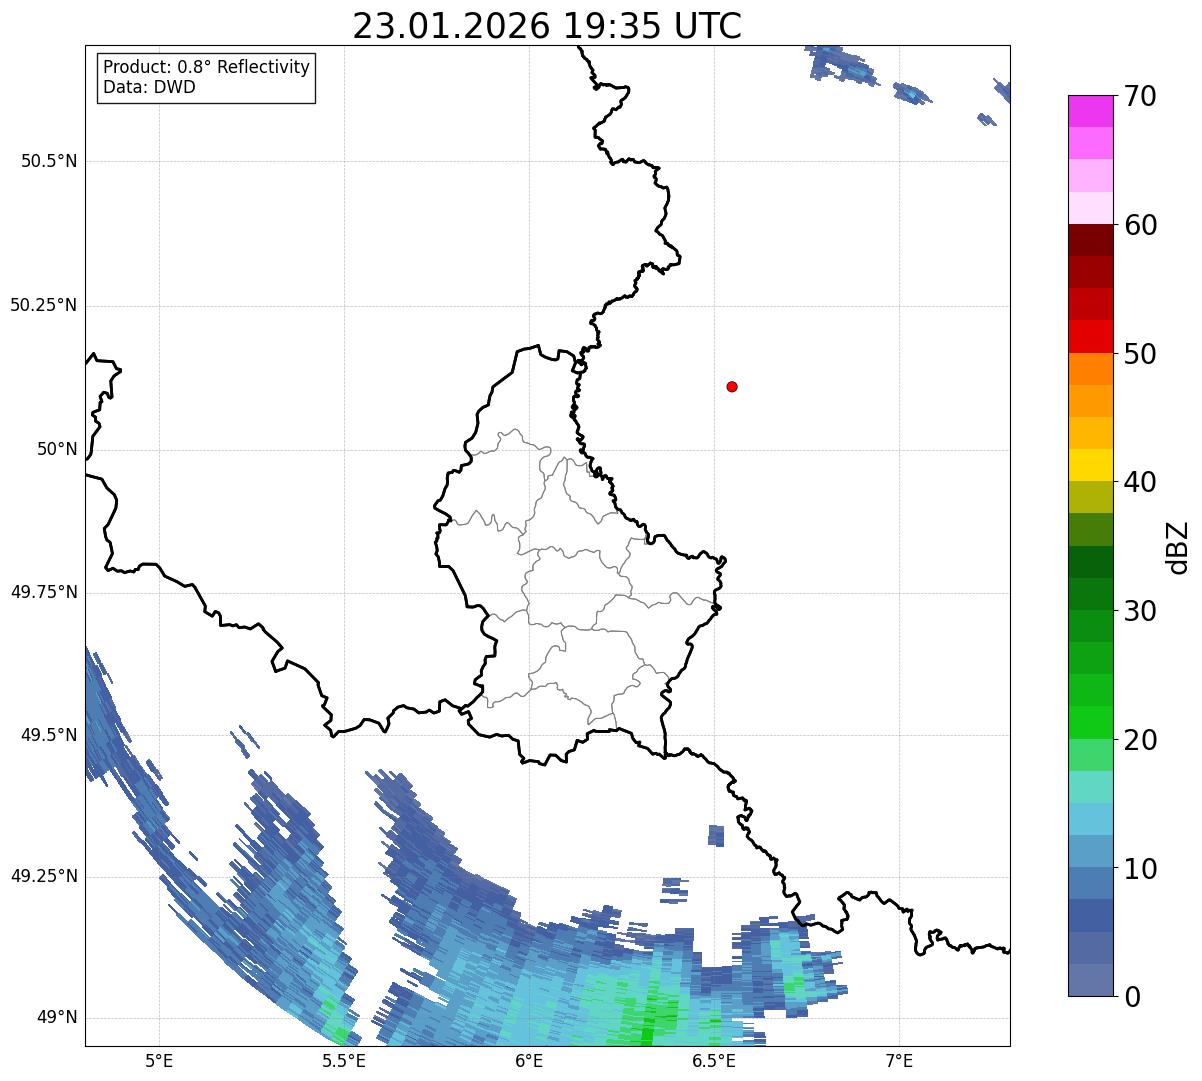Click the colorbar tick label 50
This screenshot has height=1081, width=1202.
[1140, 354]
